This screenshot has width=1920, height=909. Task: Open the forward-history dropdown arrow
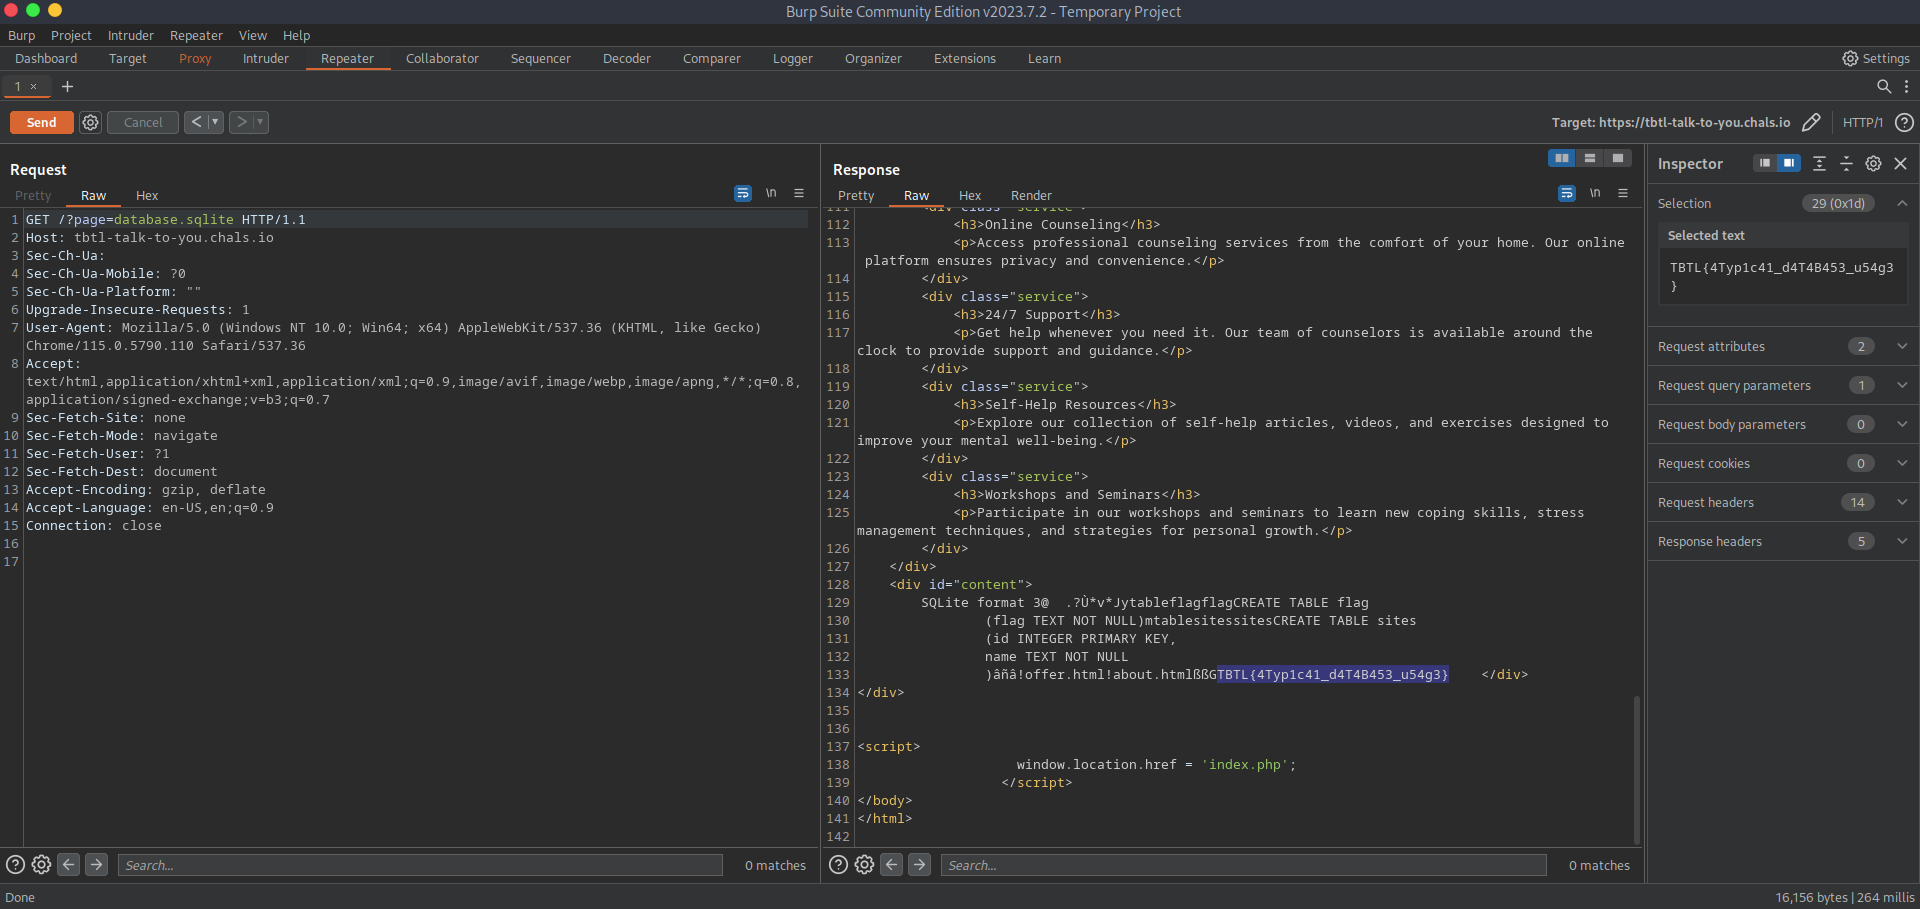[x=260, y=122]
